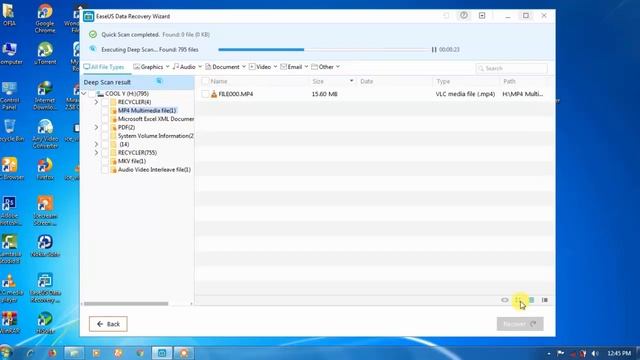
Task: Expand the unnamed (14) folder
Action: (x=96, y=144)
